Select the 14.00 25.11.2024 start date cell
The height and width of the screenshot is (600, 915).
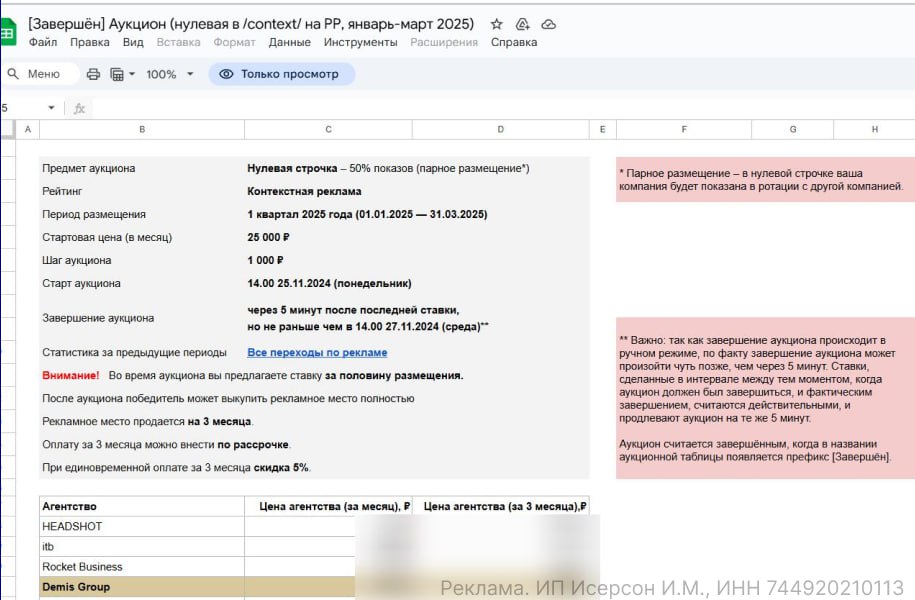click(x=329, y=284)
